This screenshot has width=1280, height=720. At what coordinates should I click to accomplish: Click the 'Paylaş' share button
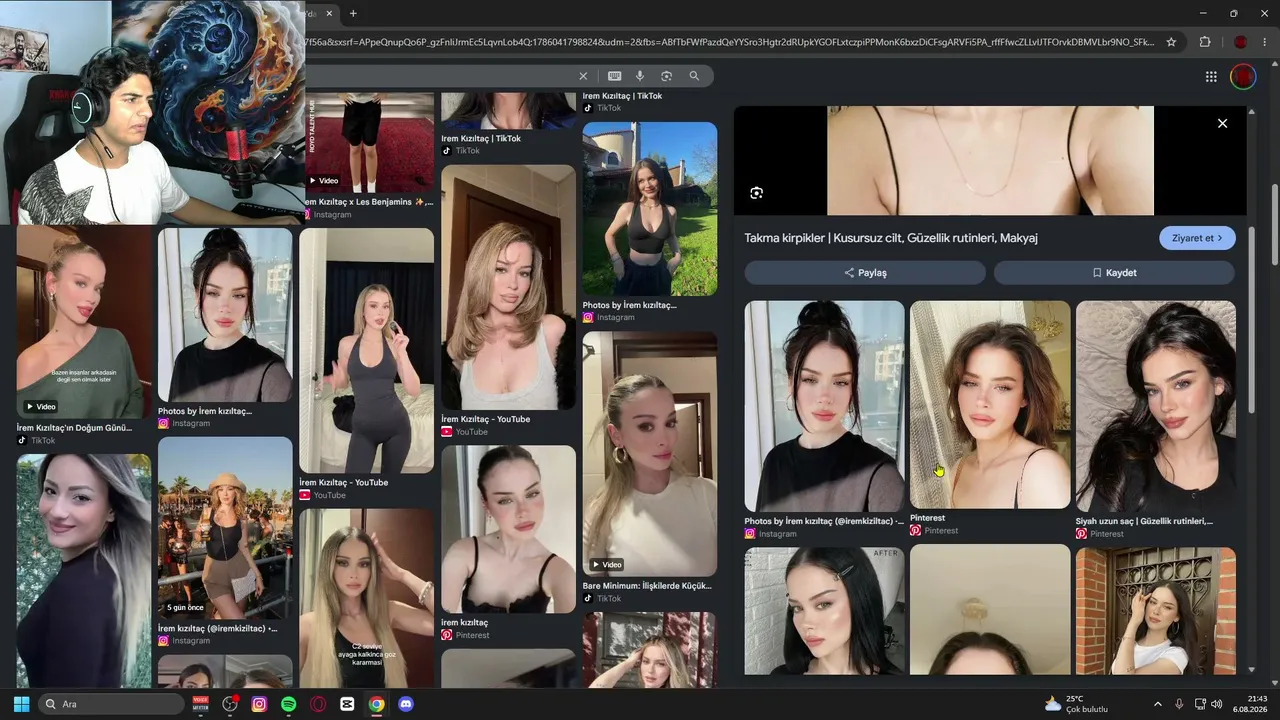(865, 273)
